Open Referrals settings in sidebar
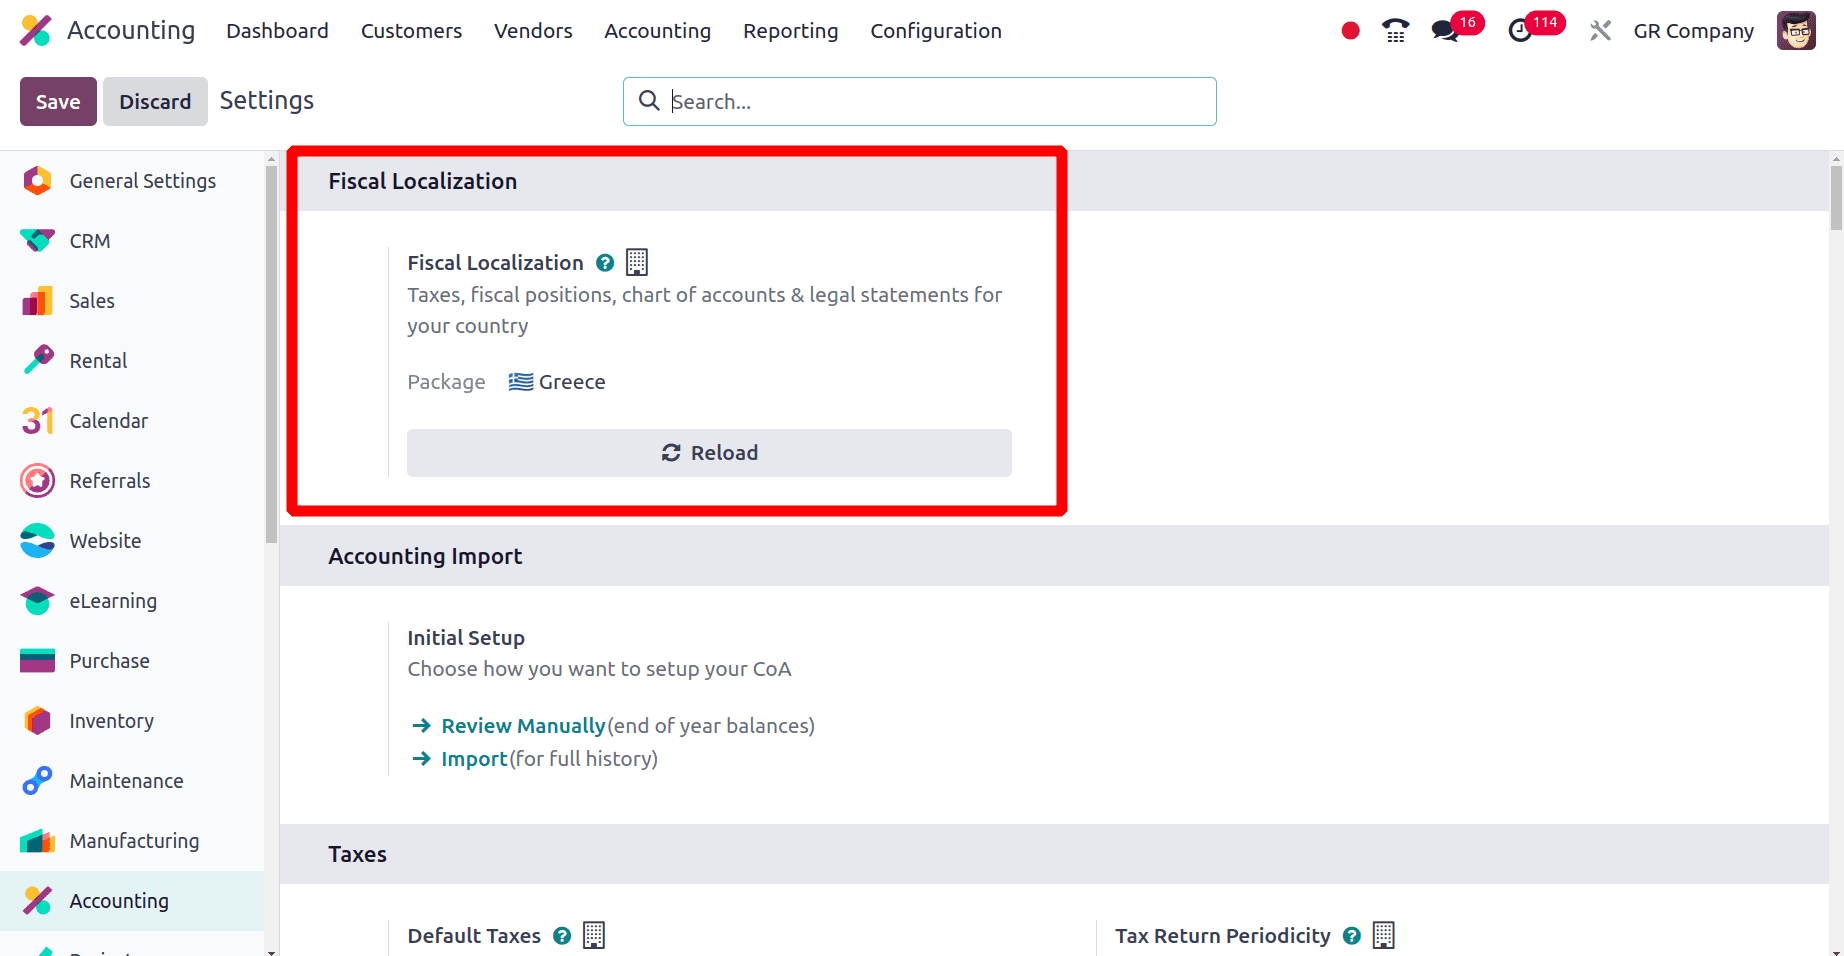 tap(132, 481)
